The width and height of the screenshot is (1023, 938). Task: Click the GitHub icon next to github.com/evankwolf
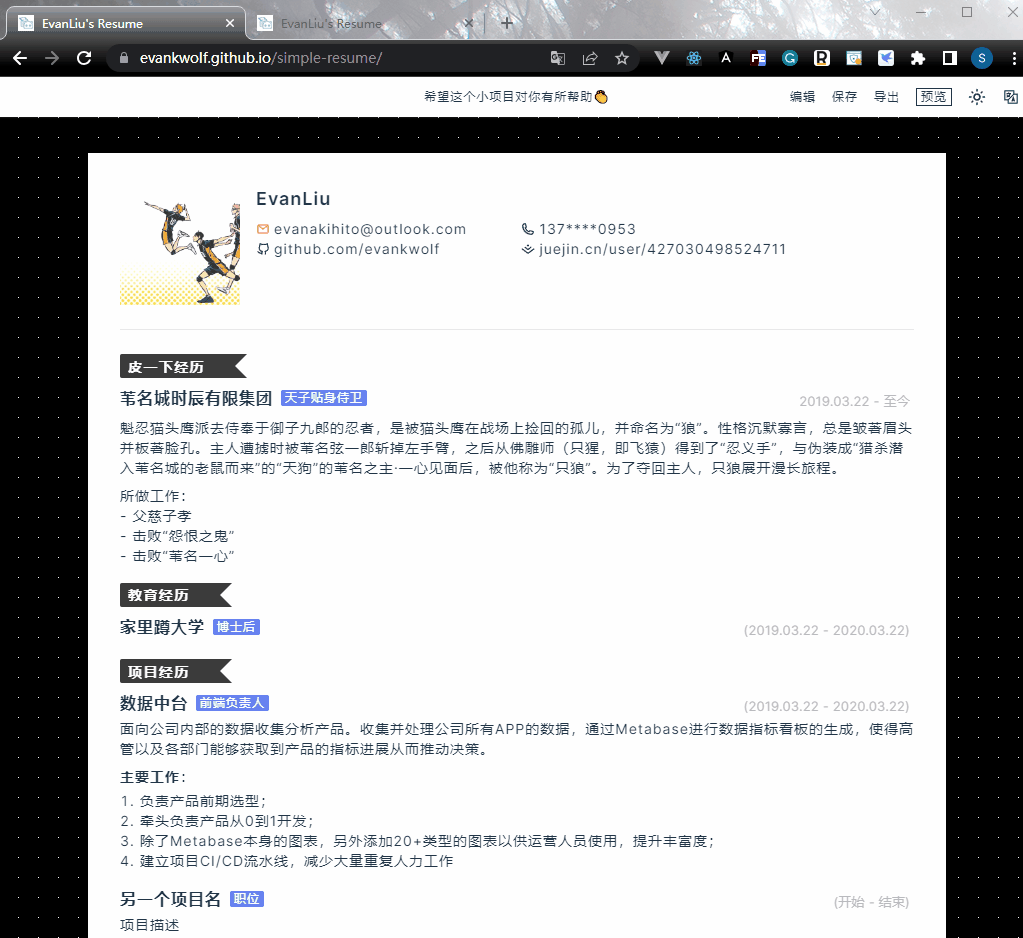tap(262, 249)
